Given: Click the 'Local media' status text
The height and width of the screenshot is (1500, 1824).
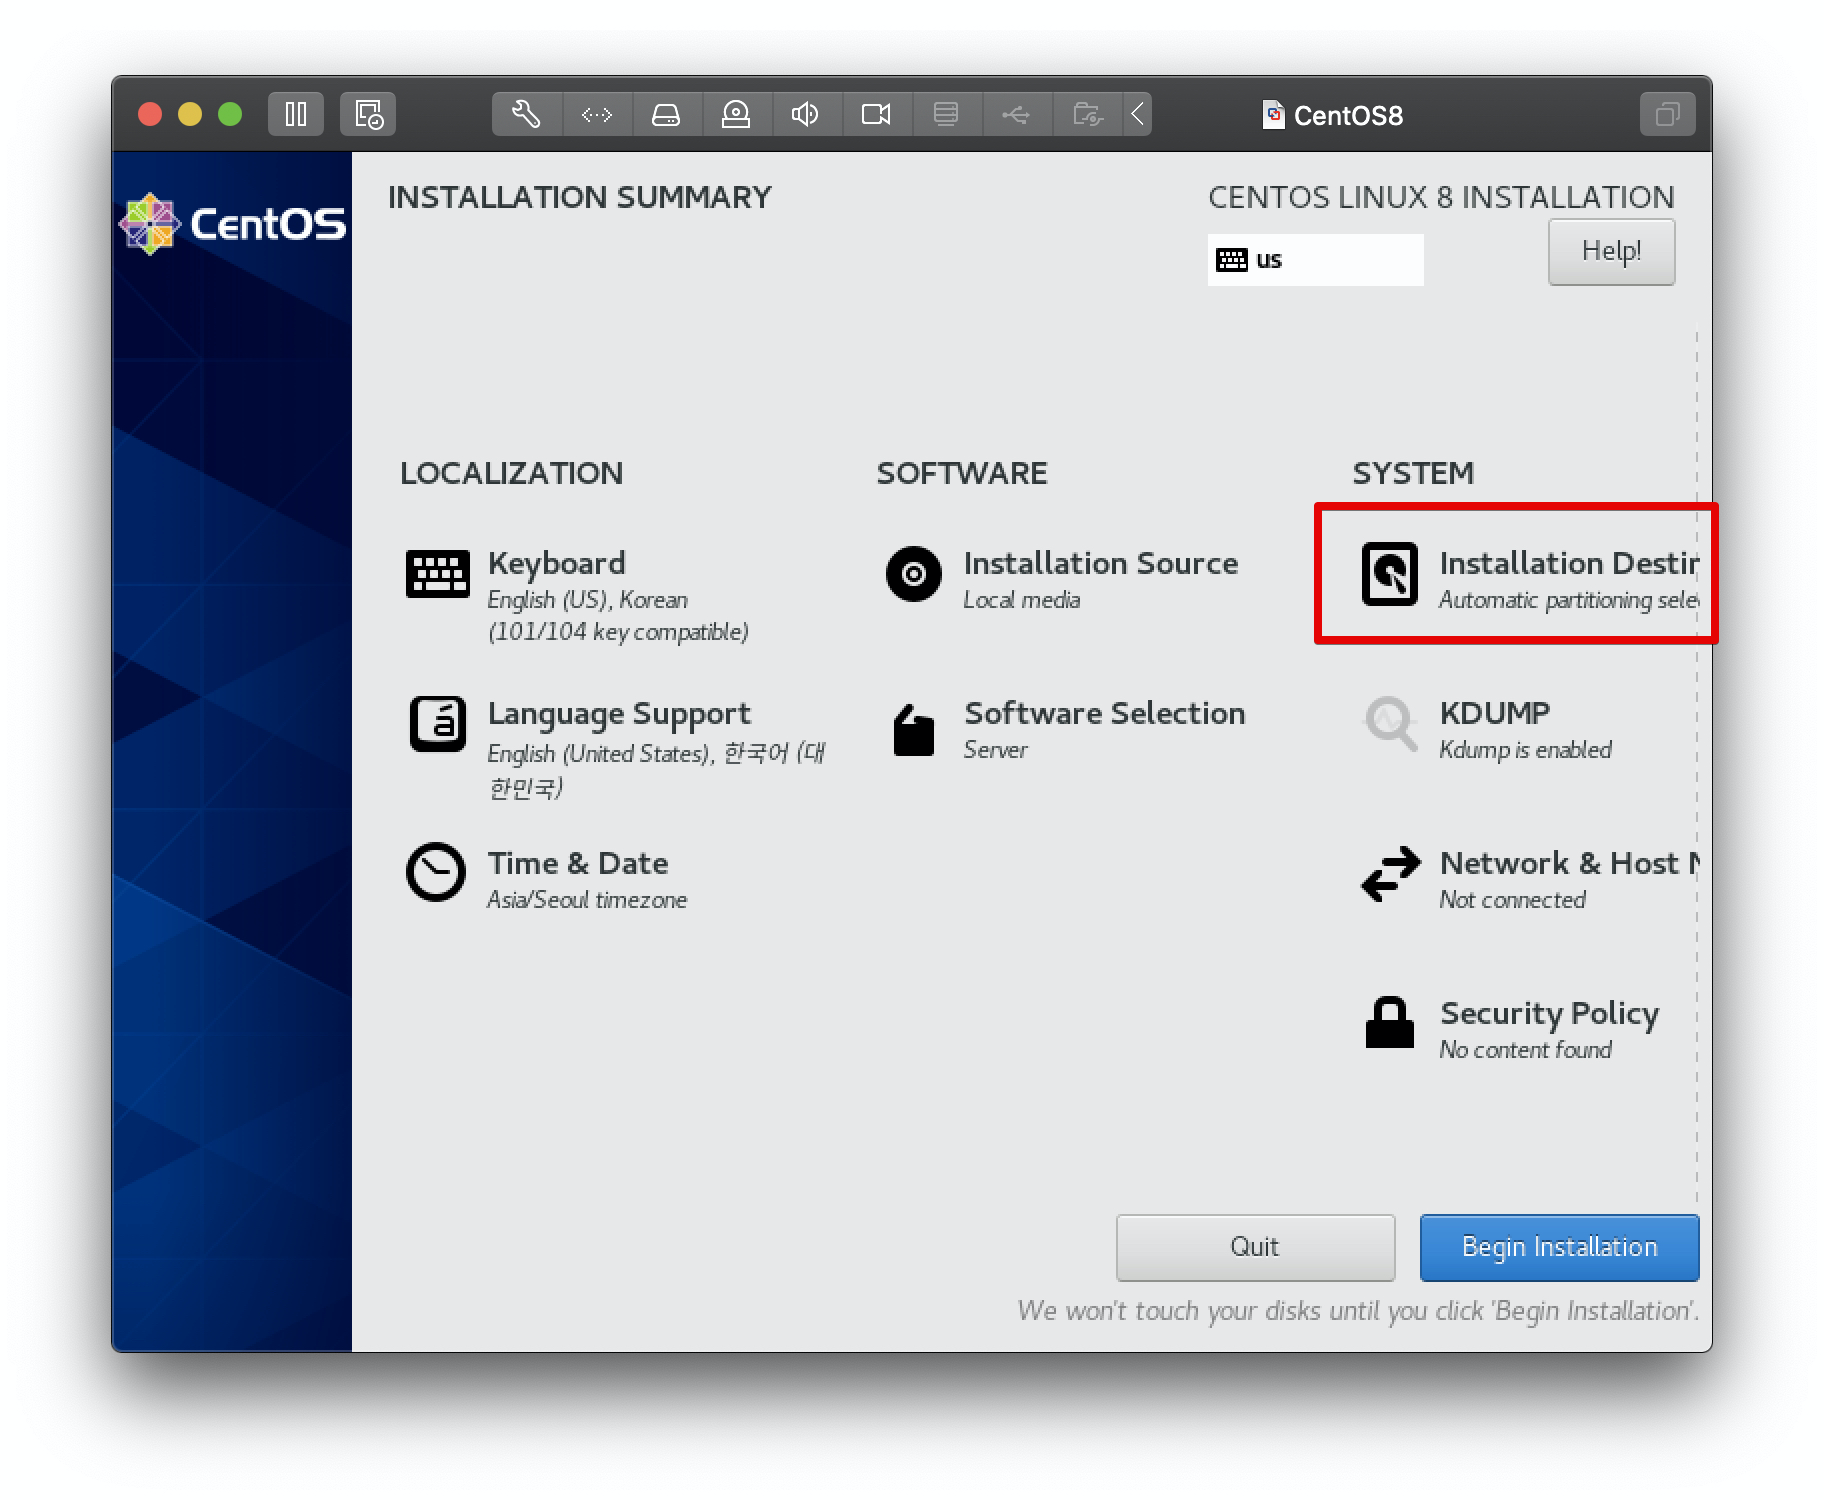Looking at the screenshot, I should point(1021,600).
